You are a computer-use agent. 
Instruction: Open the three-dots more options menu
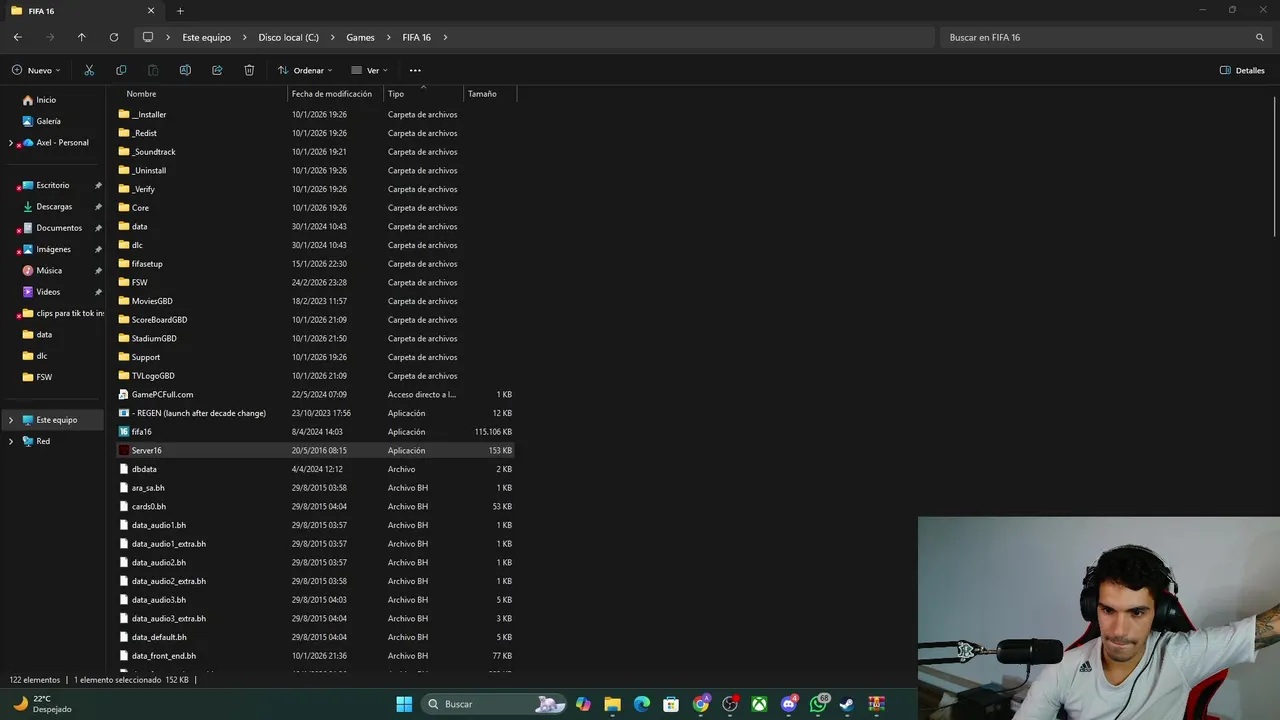tap(415, 70)
